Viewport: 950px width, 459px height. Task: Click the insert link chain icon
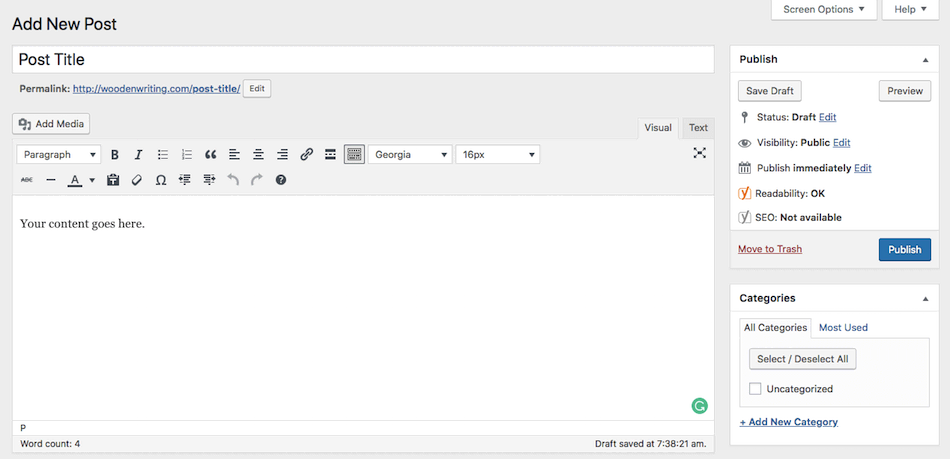coord(307,155)
